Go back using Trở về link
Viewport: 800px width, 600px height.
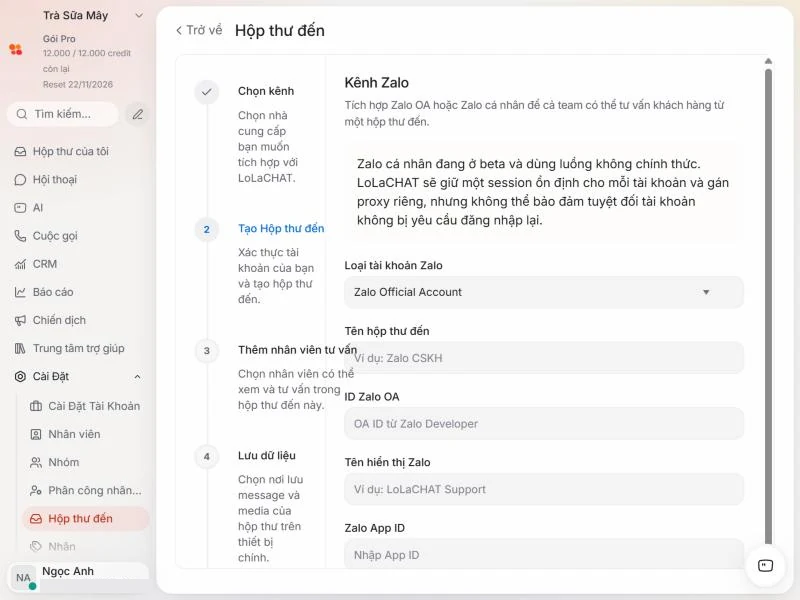click(x=199, y=30)
